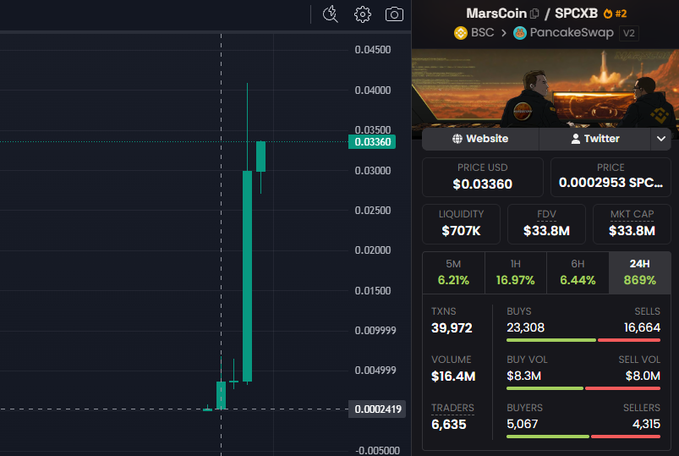The image size is (679, 456).
Task: Click the MarsCoin token name
Action: [x=496, y=13]
